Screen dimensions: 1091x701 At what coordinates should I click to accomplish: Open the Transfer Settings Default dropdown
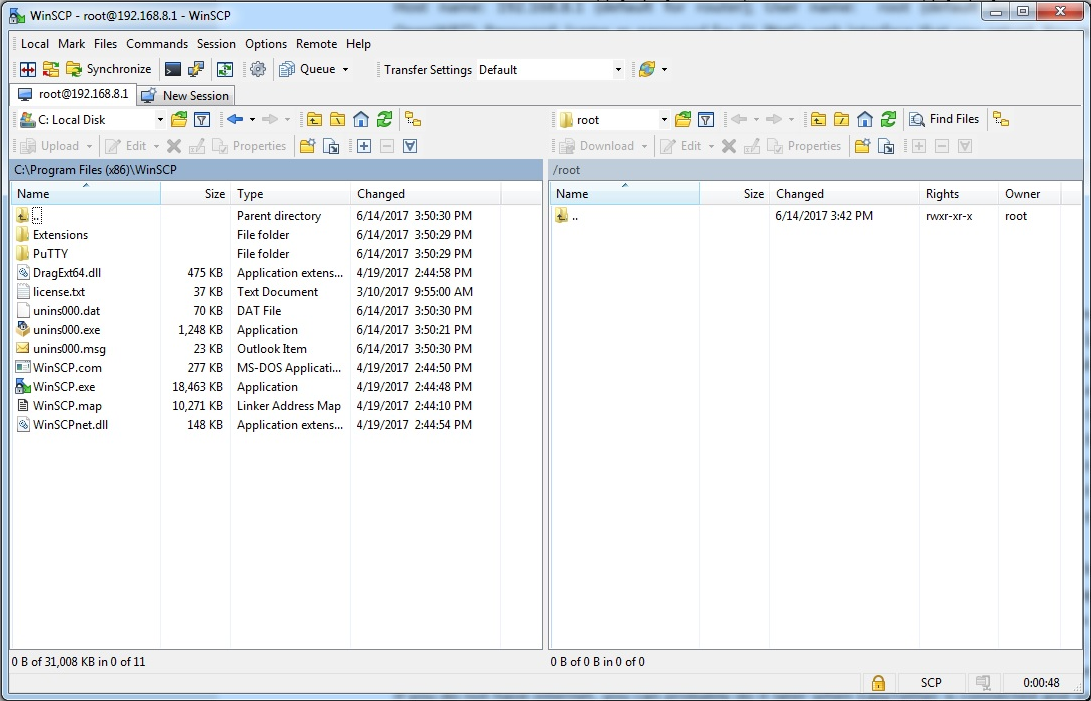(618, 70)
